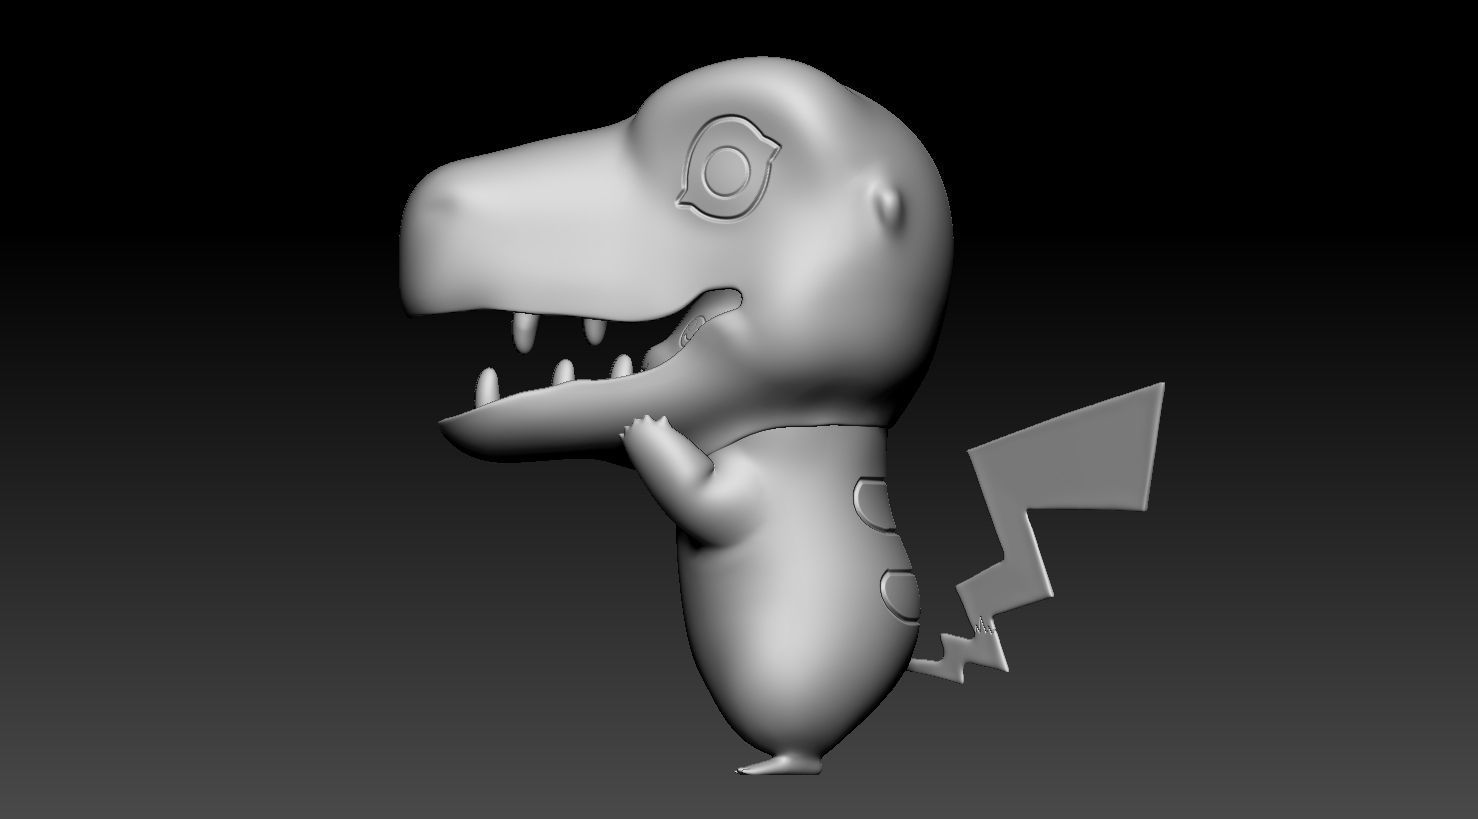Click the model's foot at the bottom

pos(781,764)
